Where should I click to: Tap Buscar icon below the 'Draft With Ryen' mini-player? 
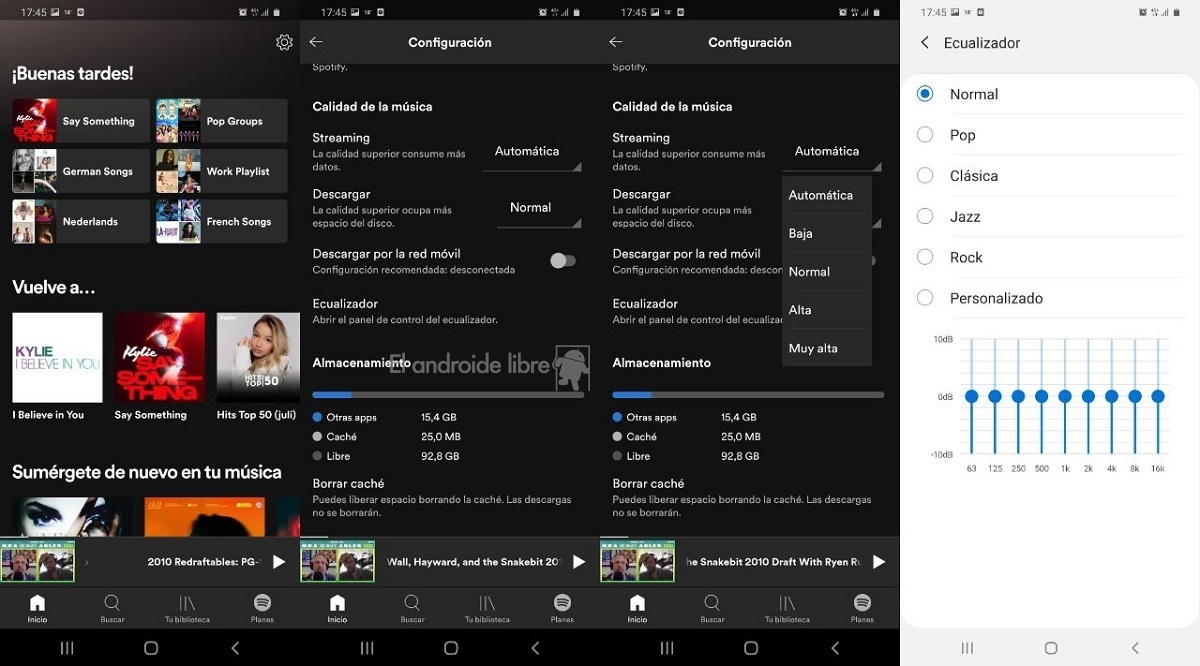coord(712,608)
